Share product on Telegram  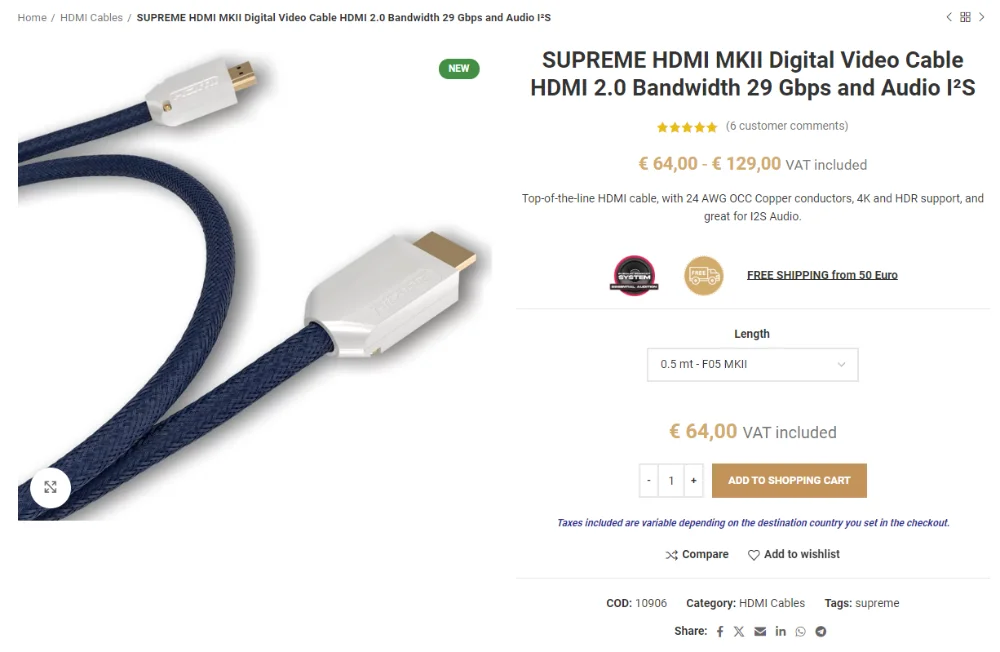click(821, 632)
